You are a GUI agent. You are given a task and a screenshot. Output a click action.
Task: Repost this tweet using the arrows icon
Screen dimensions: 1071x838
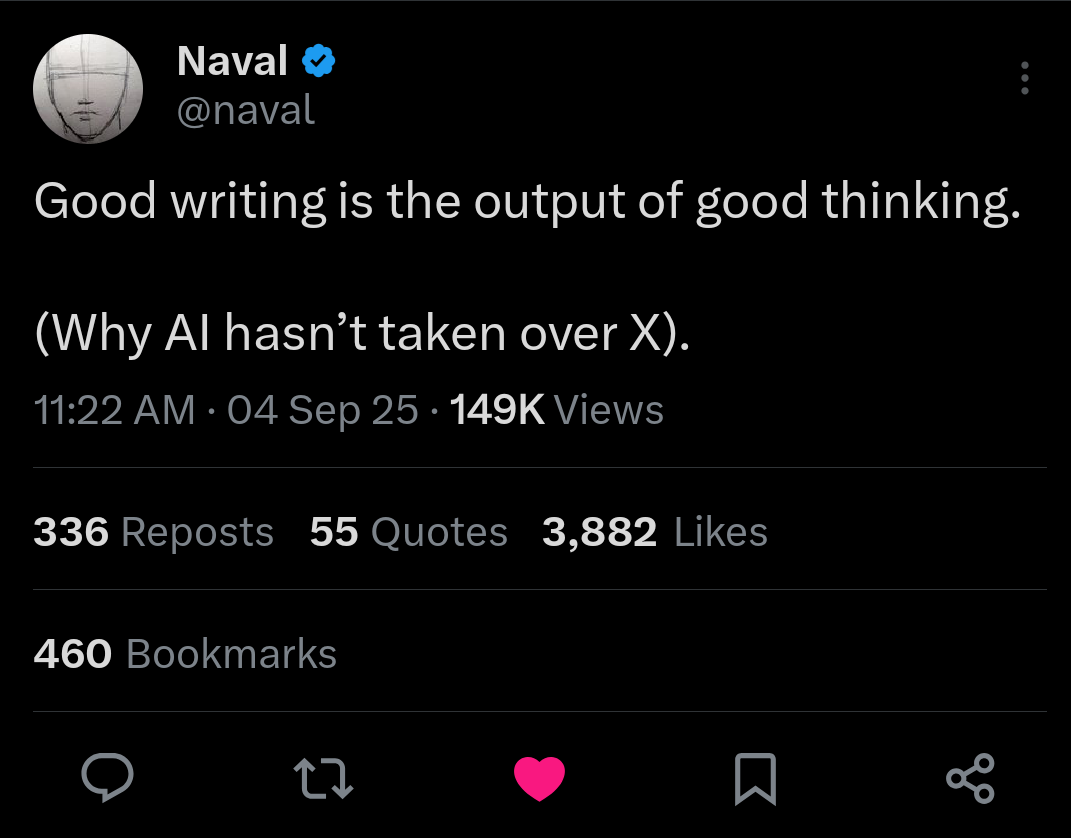[x=323, y=779]
